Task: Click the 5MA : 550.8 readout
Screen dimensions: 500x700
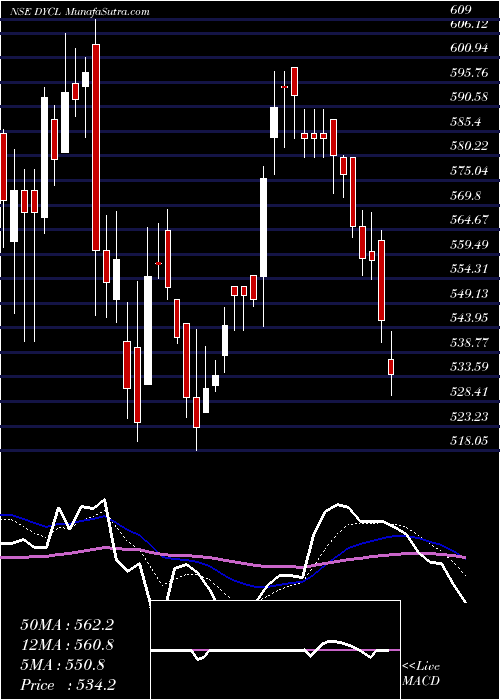Action: coord(62,665)
